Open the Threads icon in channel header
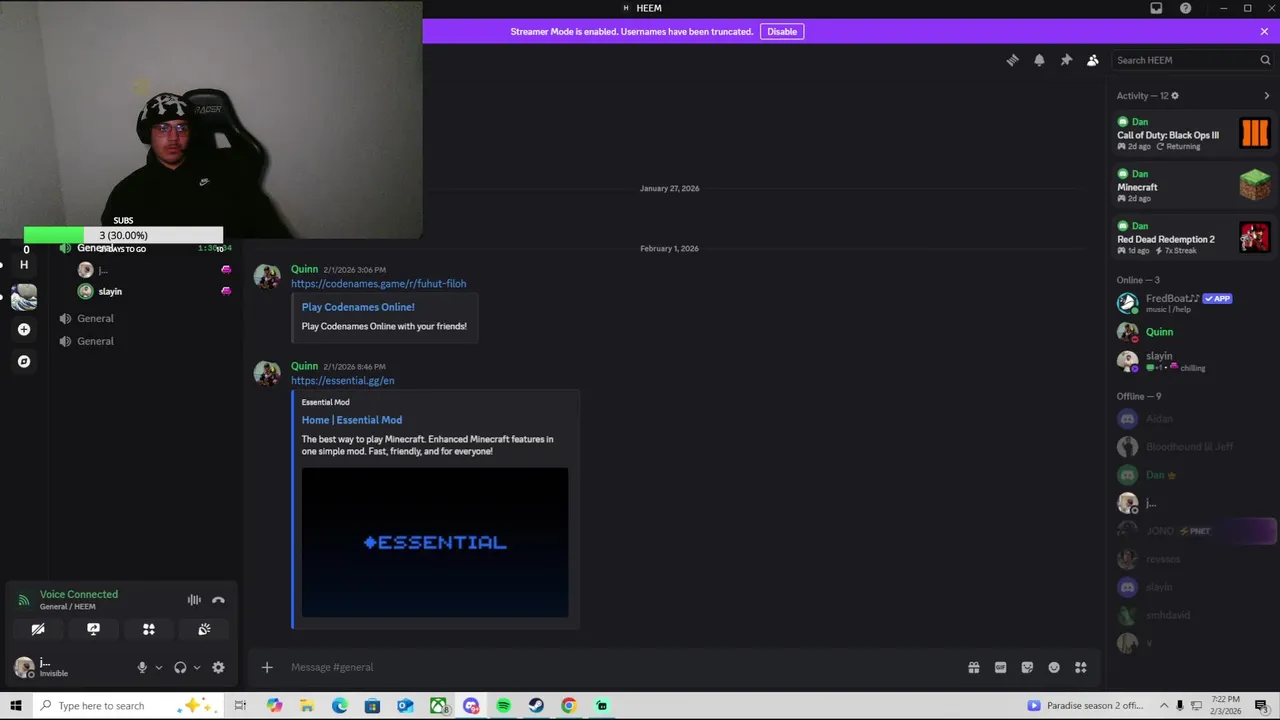 [x=1012, y=60]
